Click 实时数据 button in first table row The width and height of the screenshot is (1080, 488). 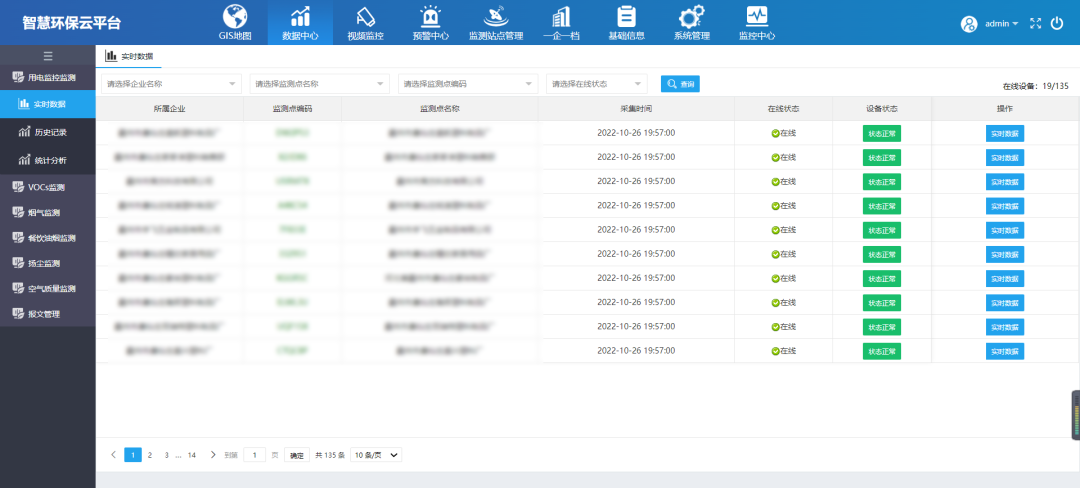click(x=1005, y=133)
